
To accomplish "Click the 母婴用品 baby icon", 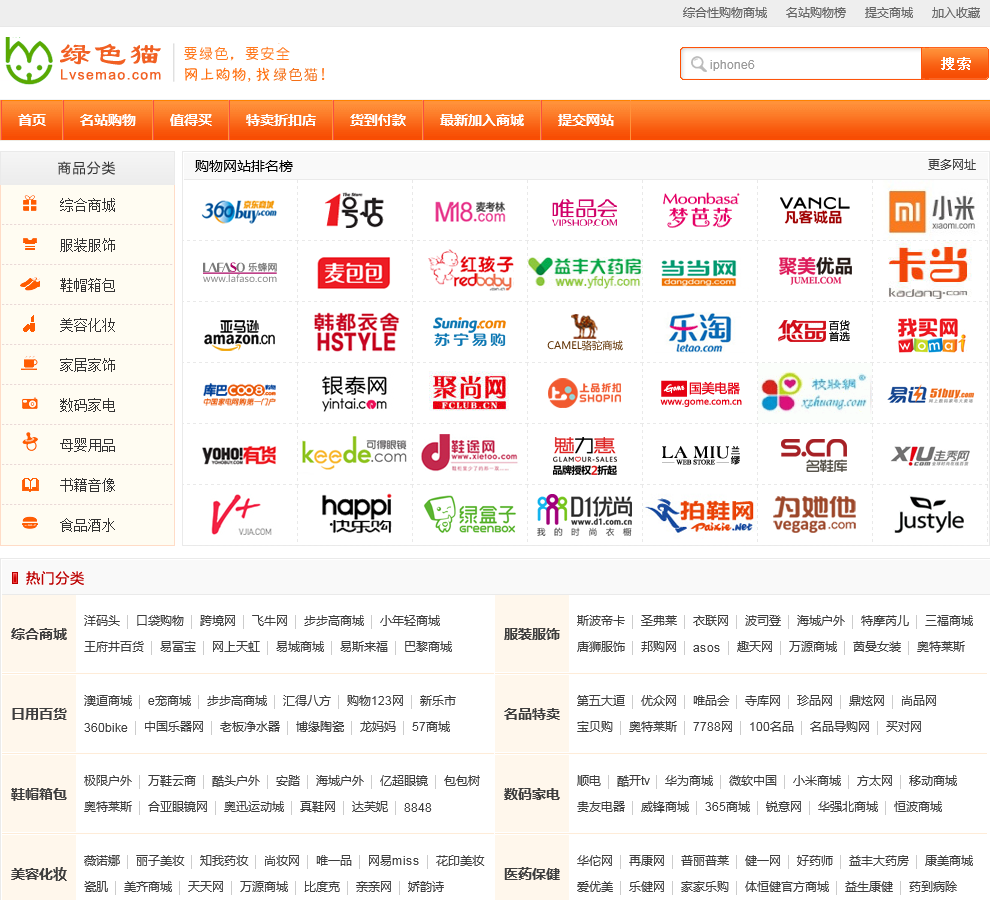I will pos(30,443).
